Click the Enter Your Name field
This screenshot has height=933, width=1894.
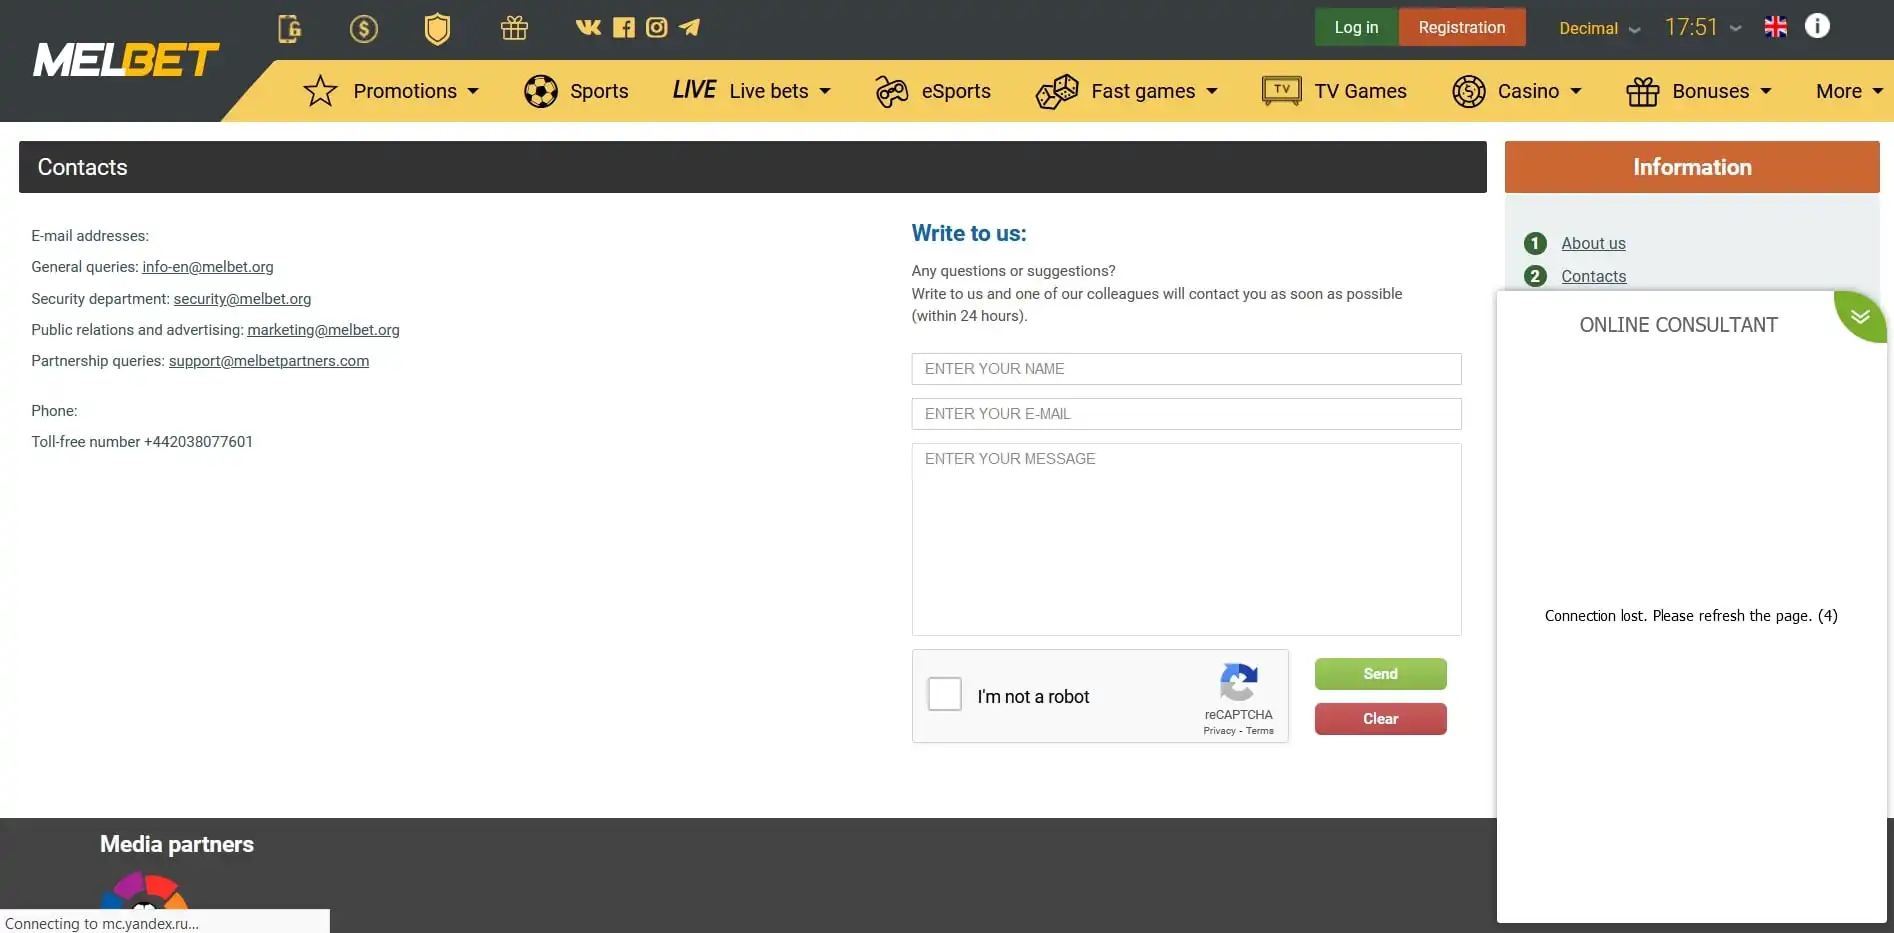coord(1186,369)
